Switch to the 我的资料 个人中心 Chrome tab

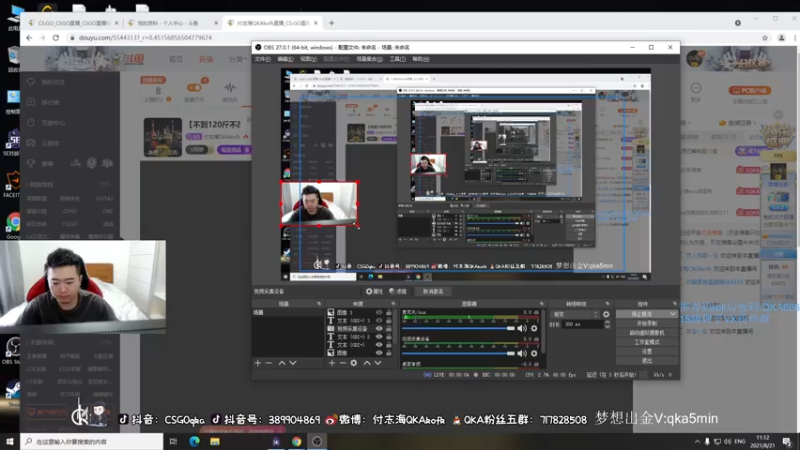[x=171, y=23]
